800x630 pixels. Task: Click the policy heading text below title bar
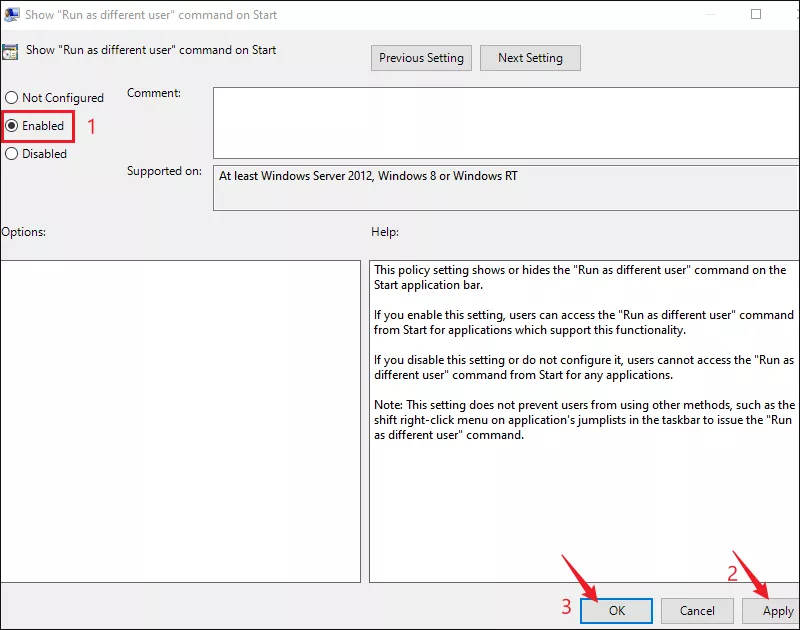pyautogui.click(x=151, y=50)
